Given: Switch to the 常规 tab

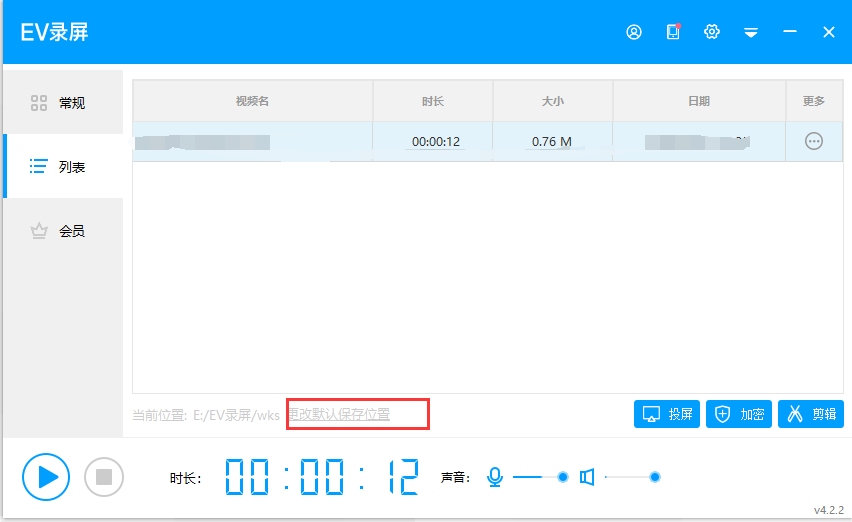Looking at the screenshot, I should click(x=63, y=103).
